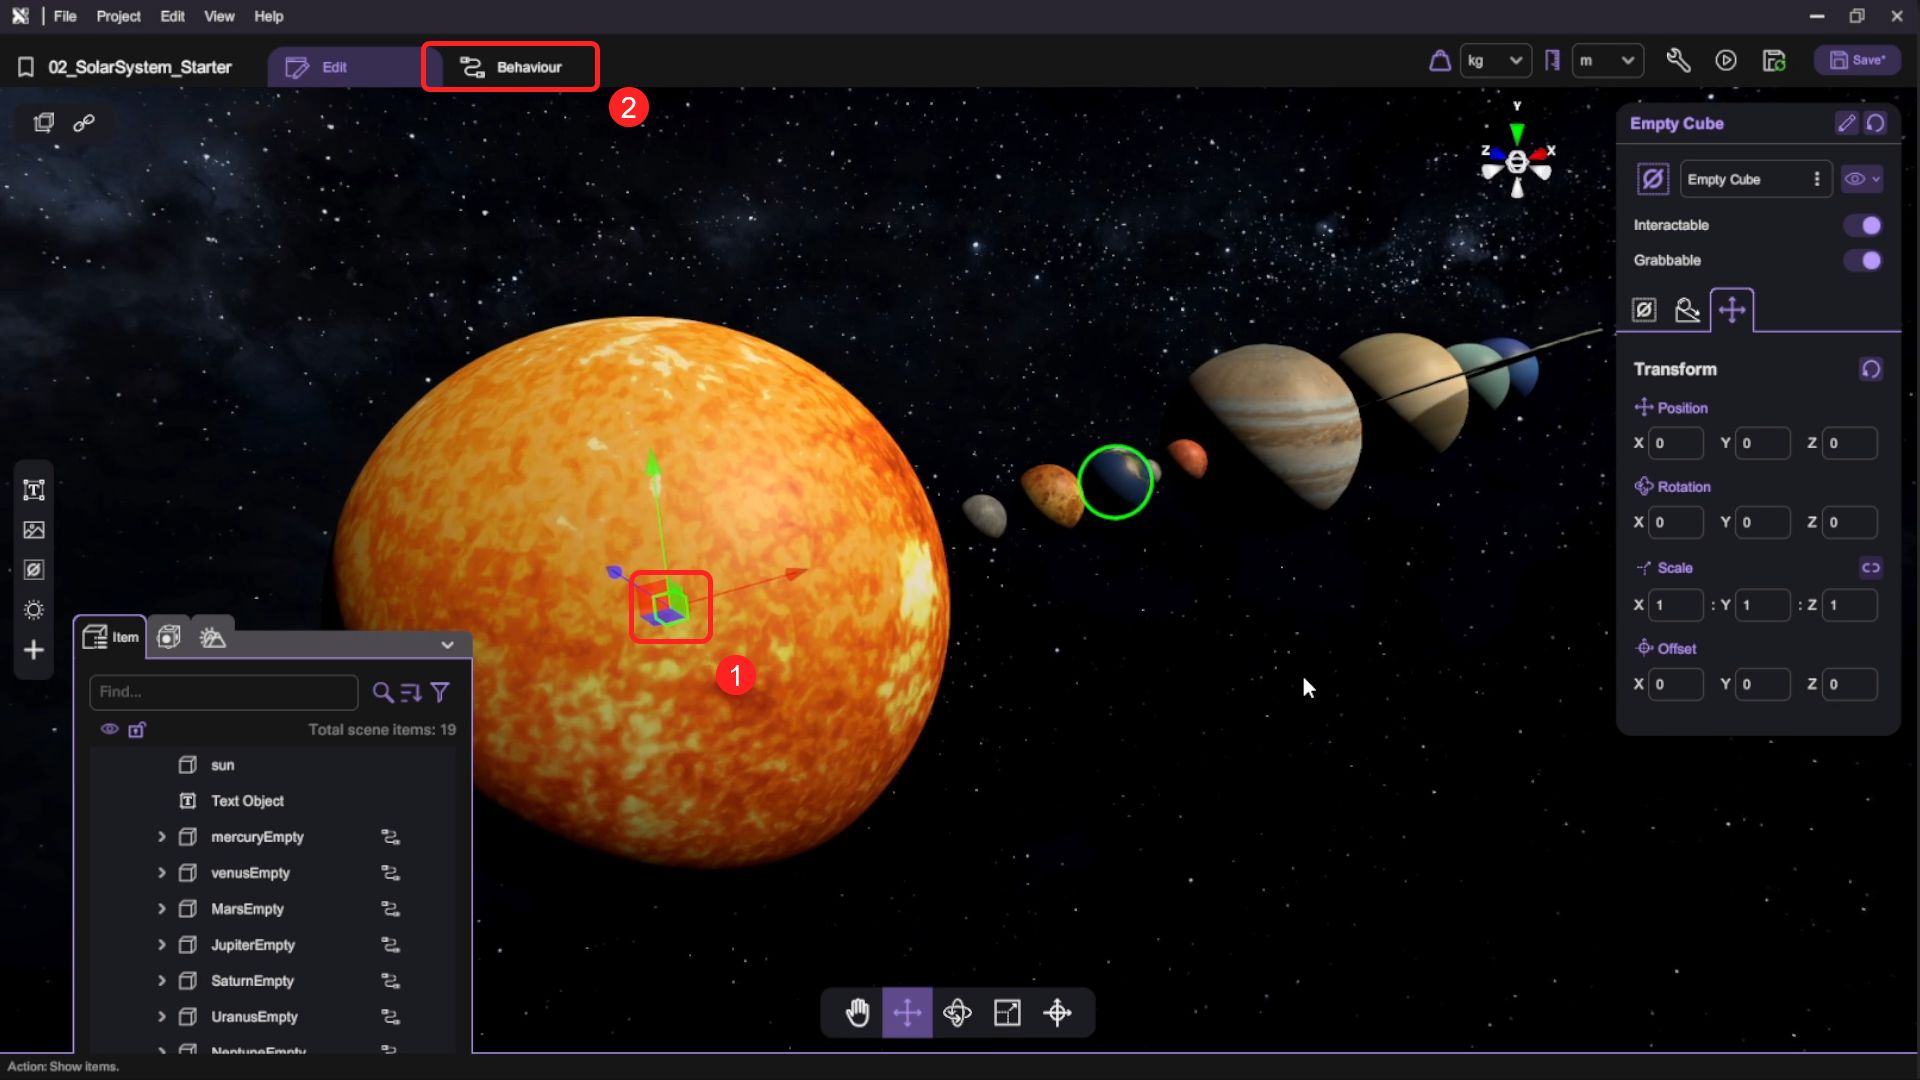Viewport: 1920px width, 1080px height.
Task: Open the kg mass unit dropdown
Action: point(1495,61)
